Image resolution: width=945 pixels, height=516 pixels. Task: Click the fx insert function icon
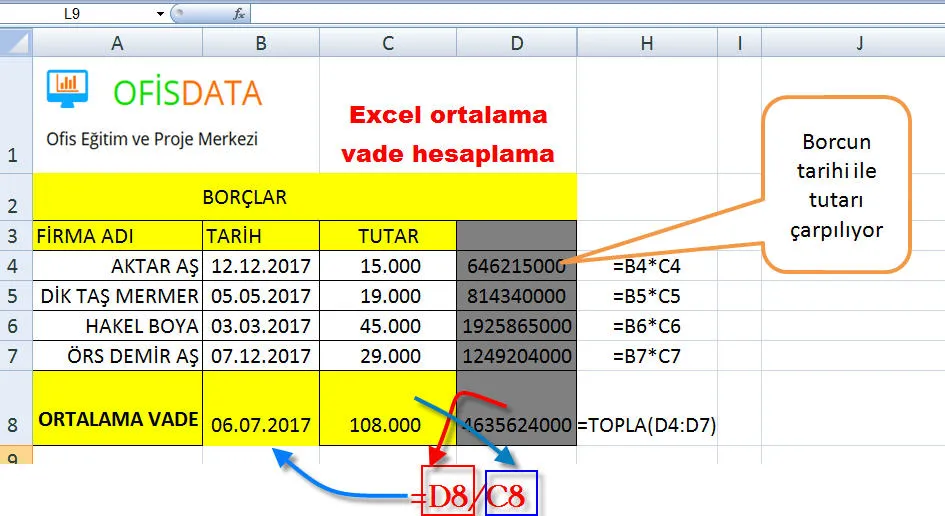pos(239,14)
